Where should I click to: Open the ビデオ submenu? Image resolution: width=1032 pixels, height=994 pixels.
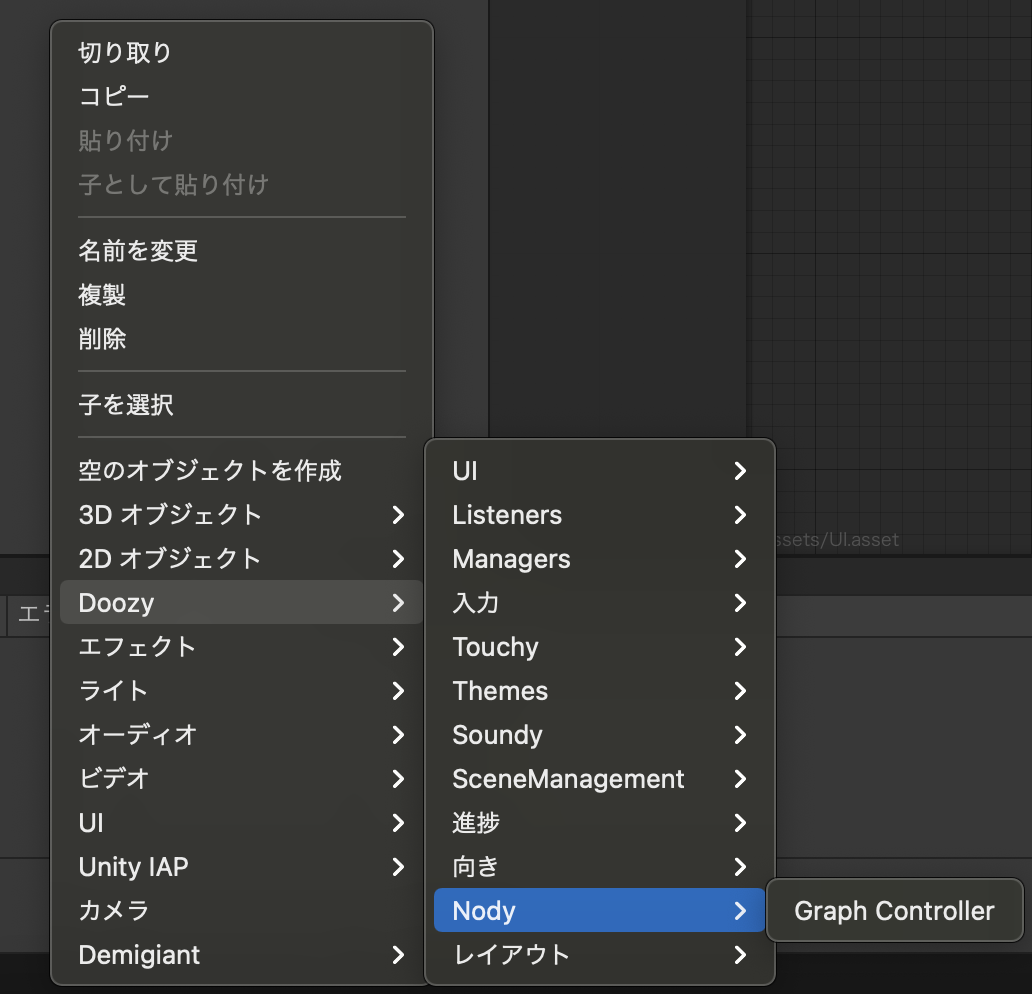tap(242, 779)
